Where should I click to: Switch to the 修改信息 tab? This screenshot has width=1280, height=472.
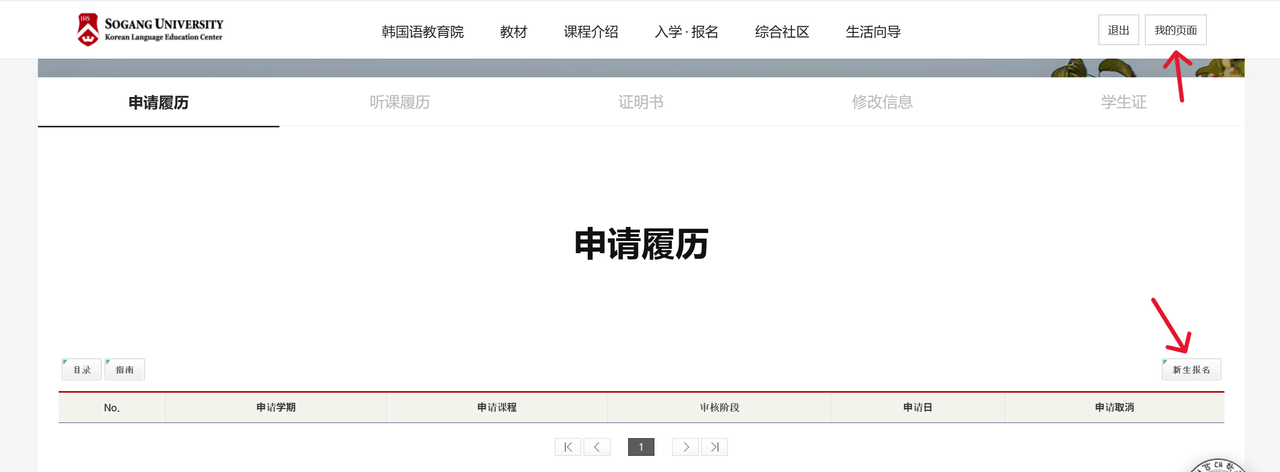tap(882, 102)
